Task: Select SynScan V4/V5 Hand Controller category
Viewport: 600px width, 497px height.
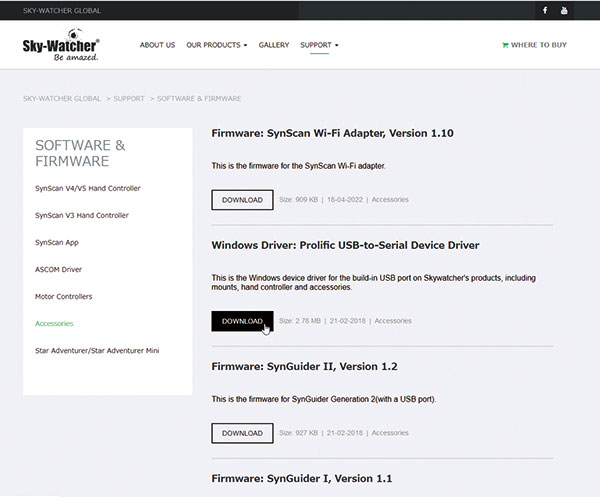Action: coord(88,188)
